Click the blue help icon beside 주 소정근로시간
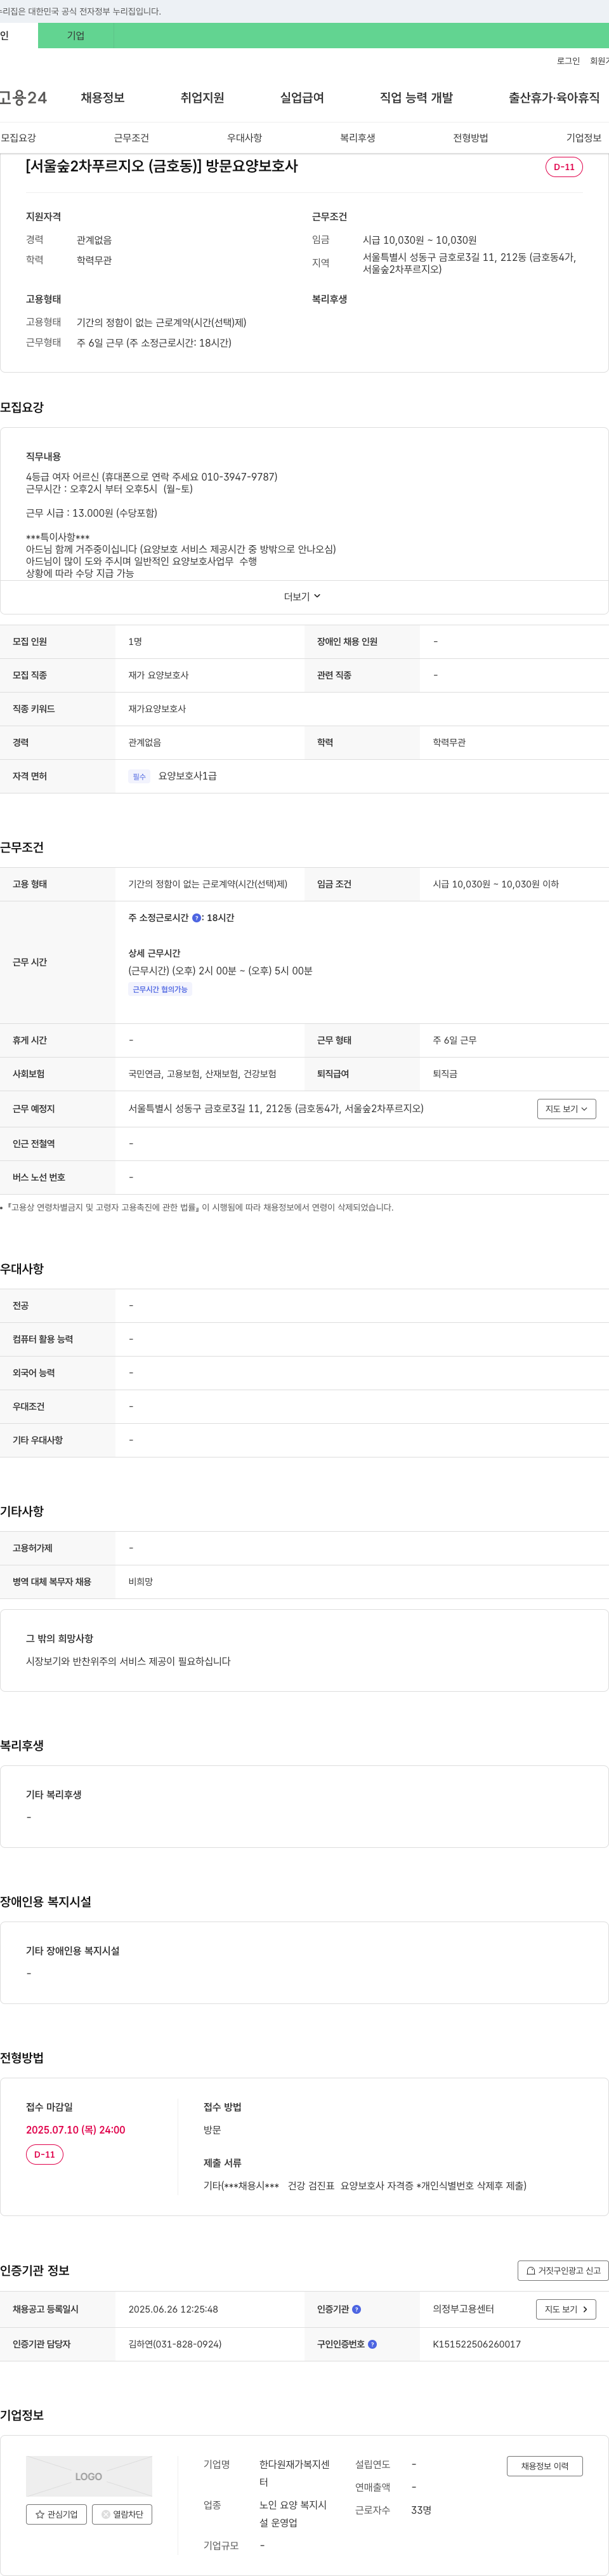The image size is (609, 2576). (x=197, y=917)
